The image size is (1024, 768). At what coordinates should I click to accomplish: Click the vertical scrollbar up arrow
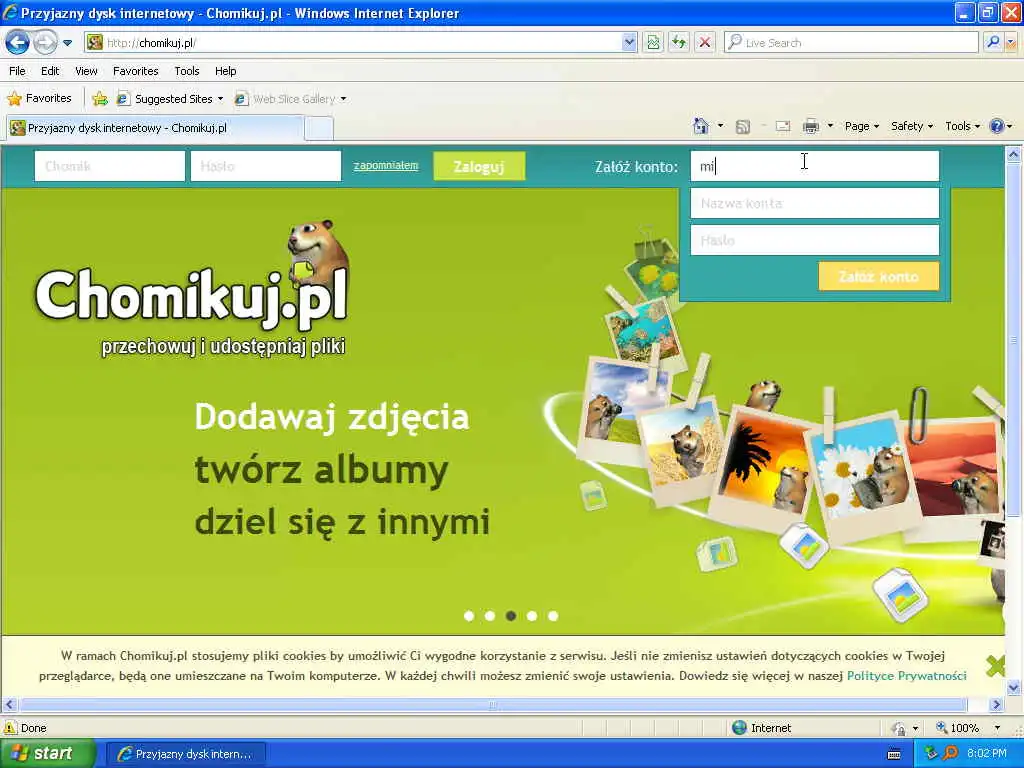(1014, 155)
